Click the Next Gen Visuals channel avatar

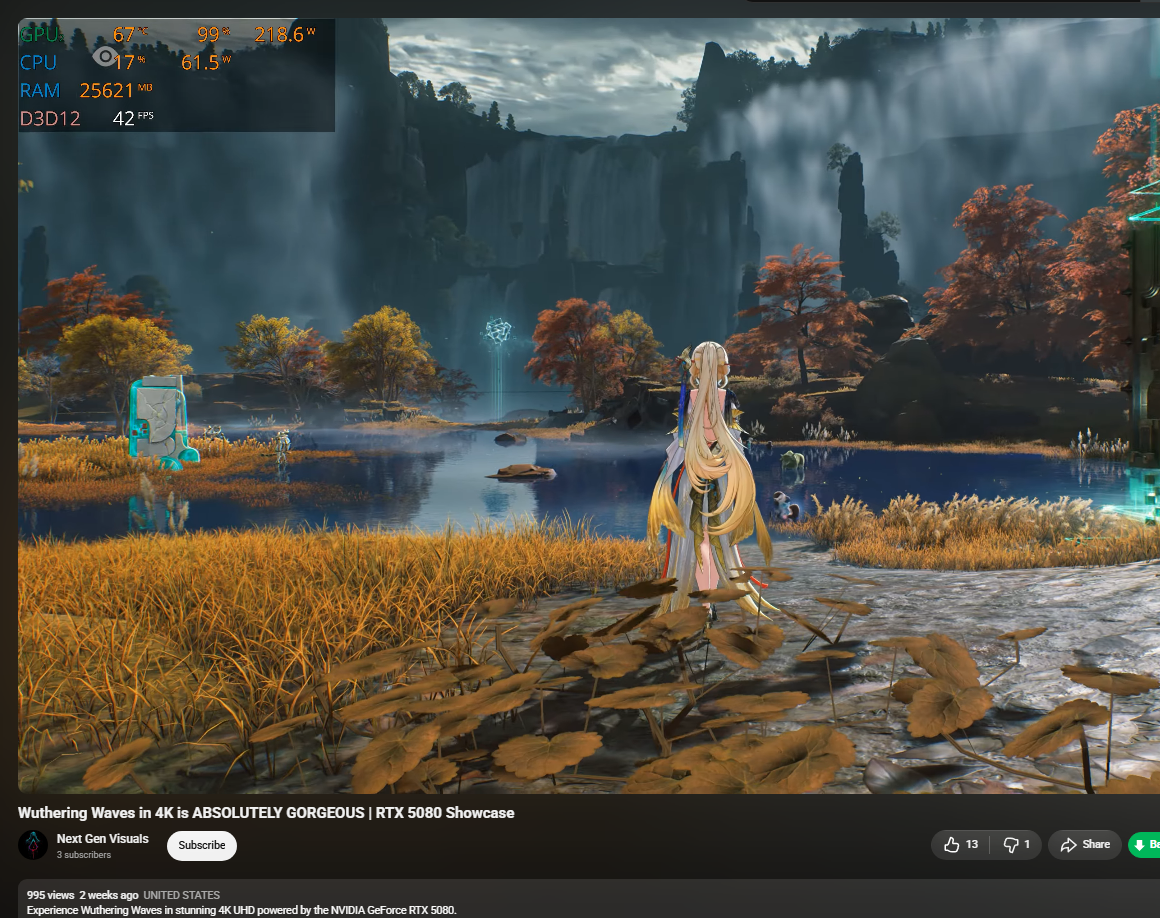pyautogui.click(x=33, y=845)
